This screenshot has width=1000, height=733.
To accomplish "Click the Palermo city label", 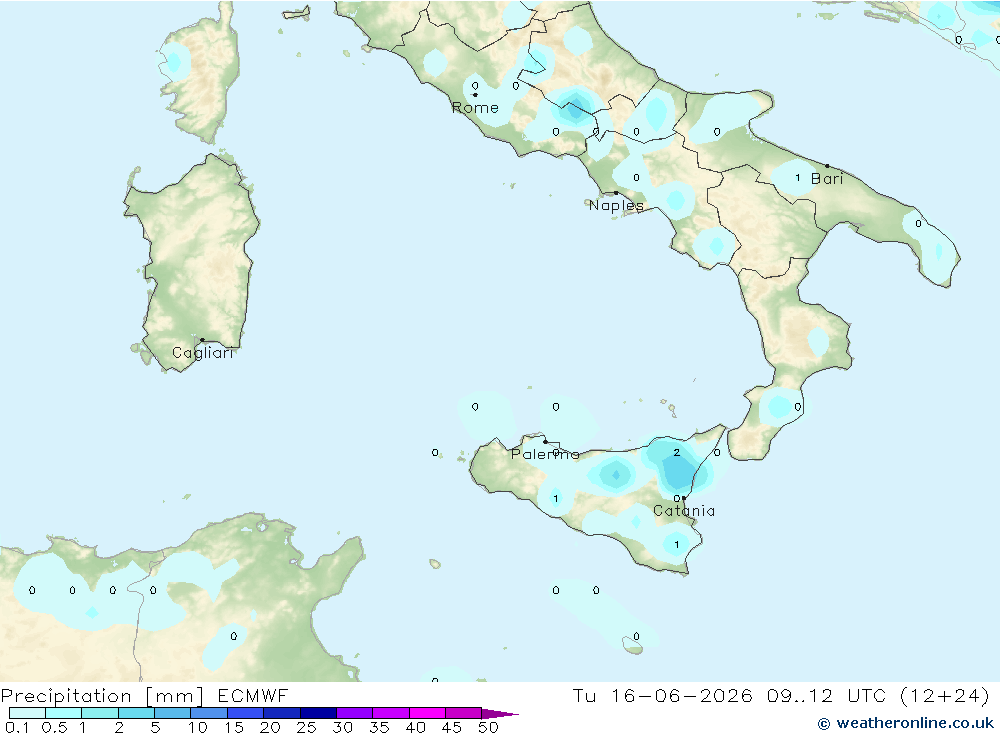I will click(x=545, y=454).
